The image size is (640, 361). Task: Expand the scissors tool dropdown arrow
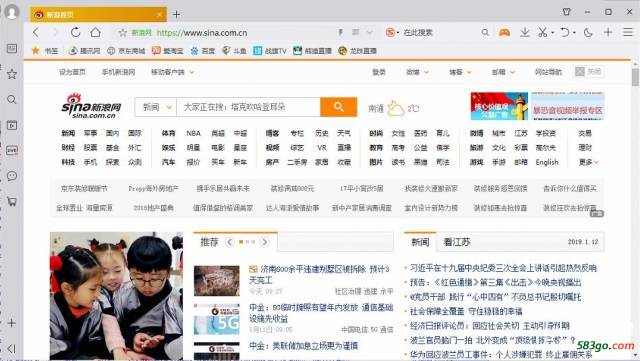552,33
